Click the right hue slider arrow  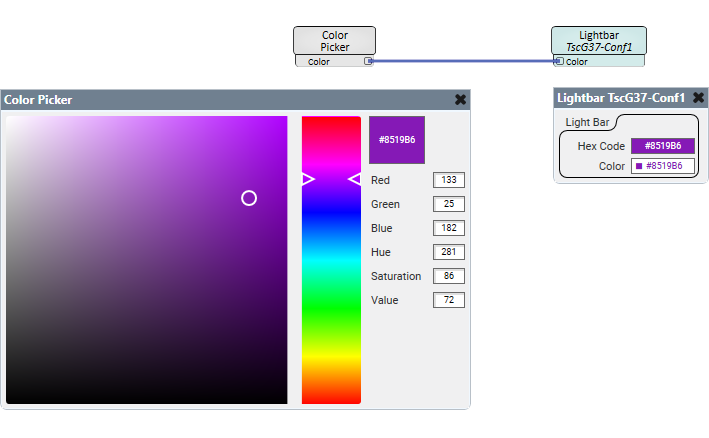[x=354, y=179]
